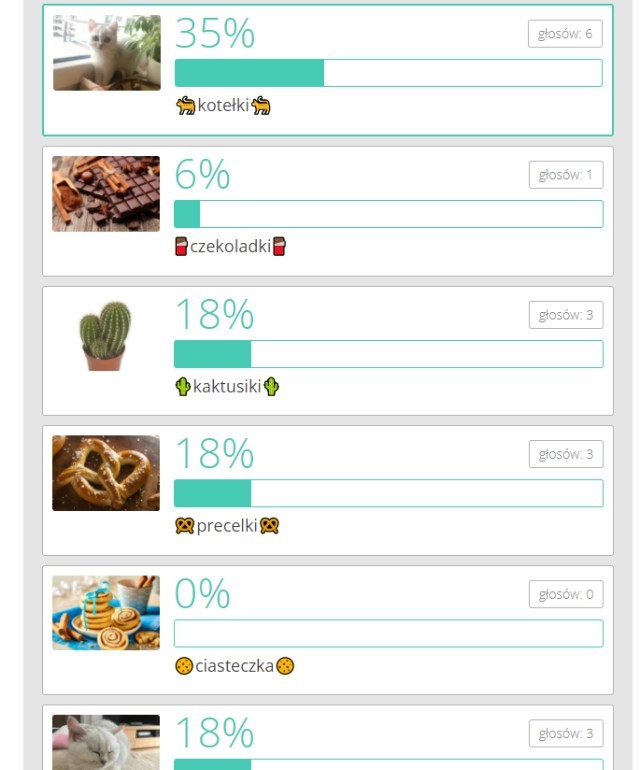This screenshot has width=640, height=770.
Task: Click the 35% kotełki progress bar
Action: [x=388, y=73]
